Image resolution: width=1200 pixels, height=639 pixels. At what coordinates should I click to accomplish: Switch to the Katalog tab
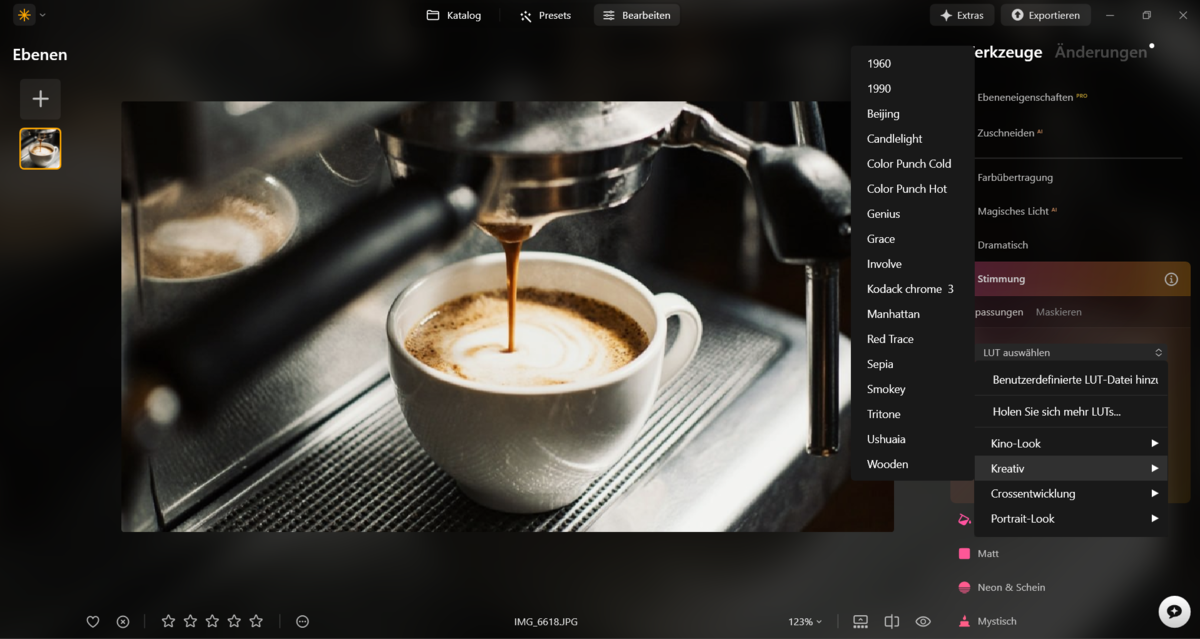pyautogui.click(x=453, y=15)
